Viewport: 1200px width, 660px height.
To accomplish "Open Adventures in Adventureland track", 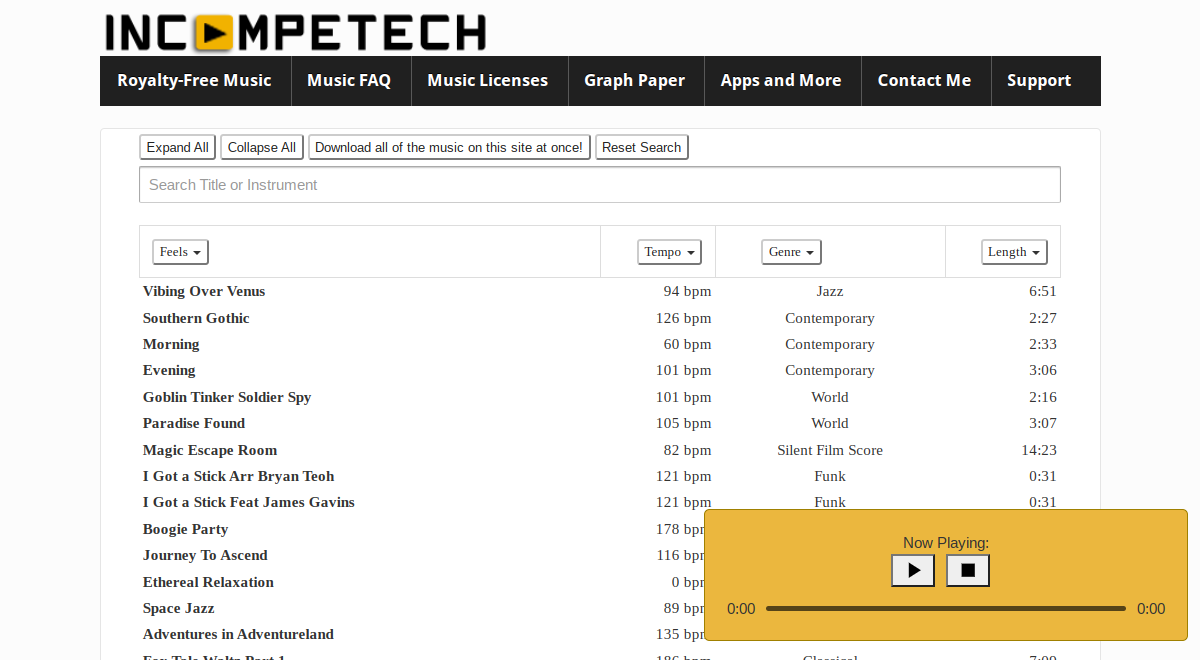I will (238, 634).
